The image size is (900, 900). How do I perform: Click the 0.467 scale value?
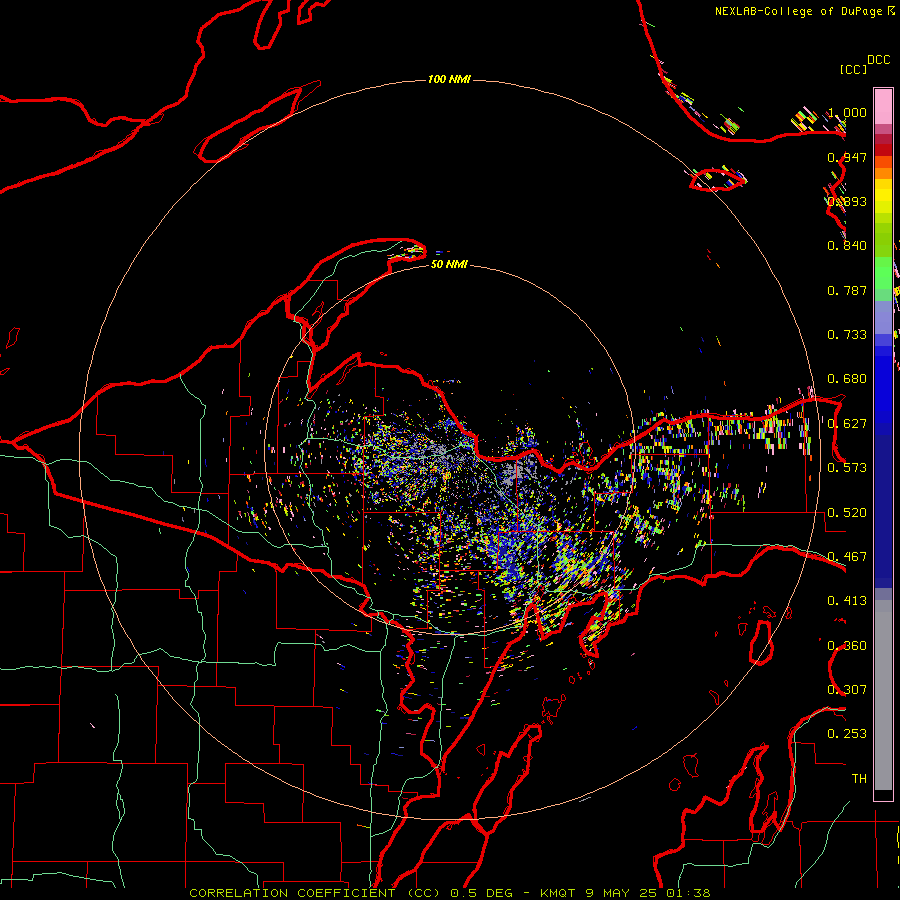[x=847, y=557]
